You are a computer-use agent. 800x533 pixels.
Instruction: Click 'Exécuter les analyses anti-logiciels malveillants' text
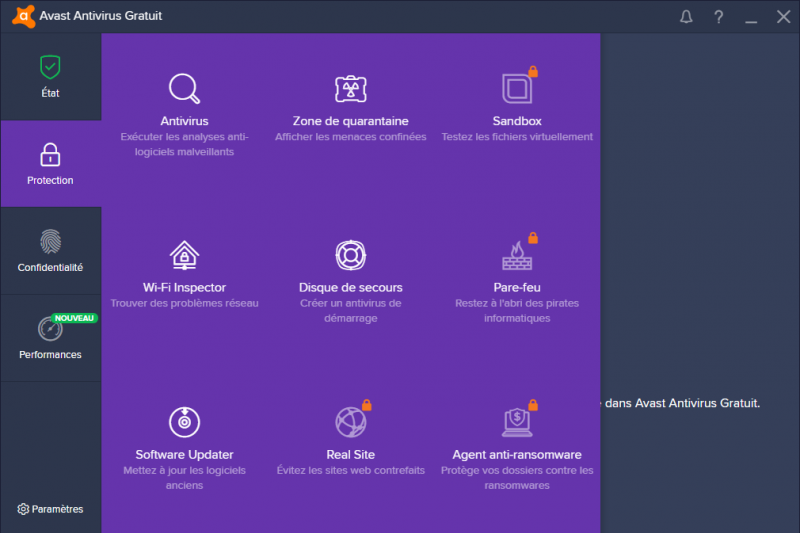pyautogui.click(x=184, y=144)
